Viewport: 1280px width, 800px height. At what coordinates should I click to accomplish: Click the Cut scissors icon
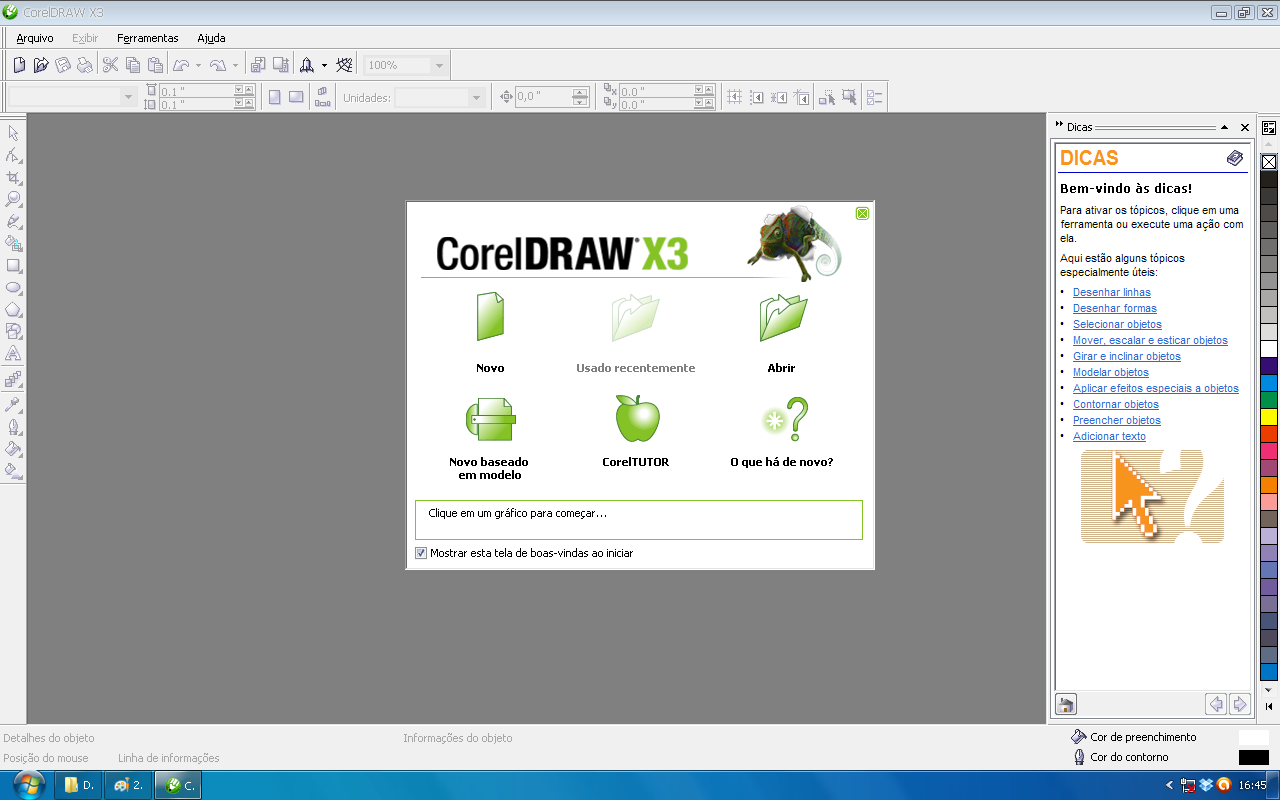[110, 65]
